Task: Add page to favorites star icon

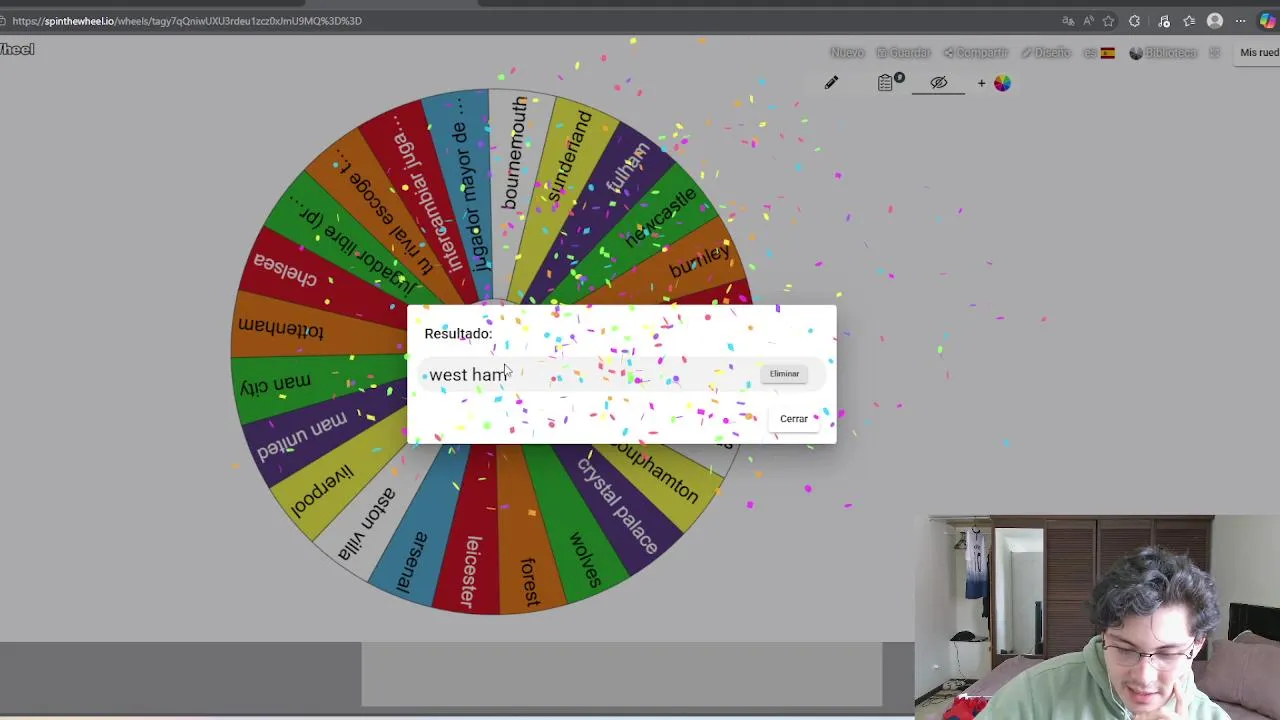Action: tap(1108, 21)
